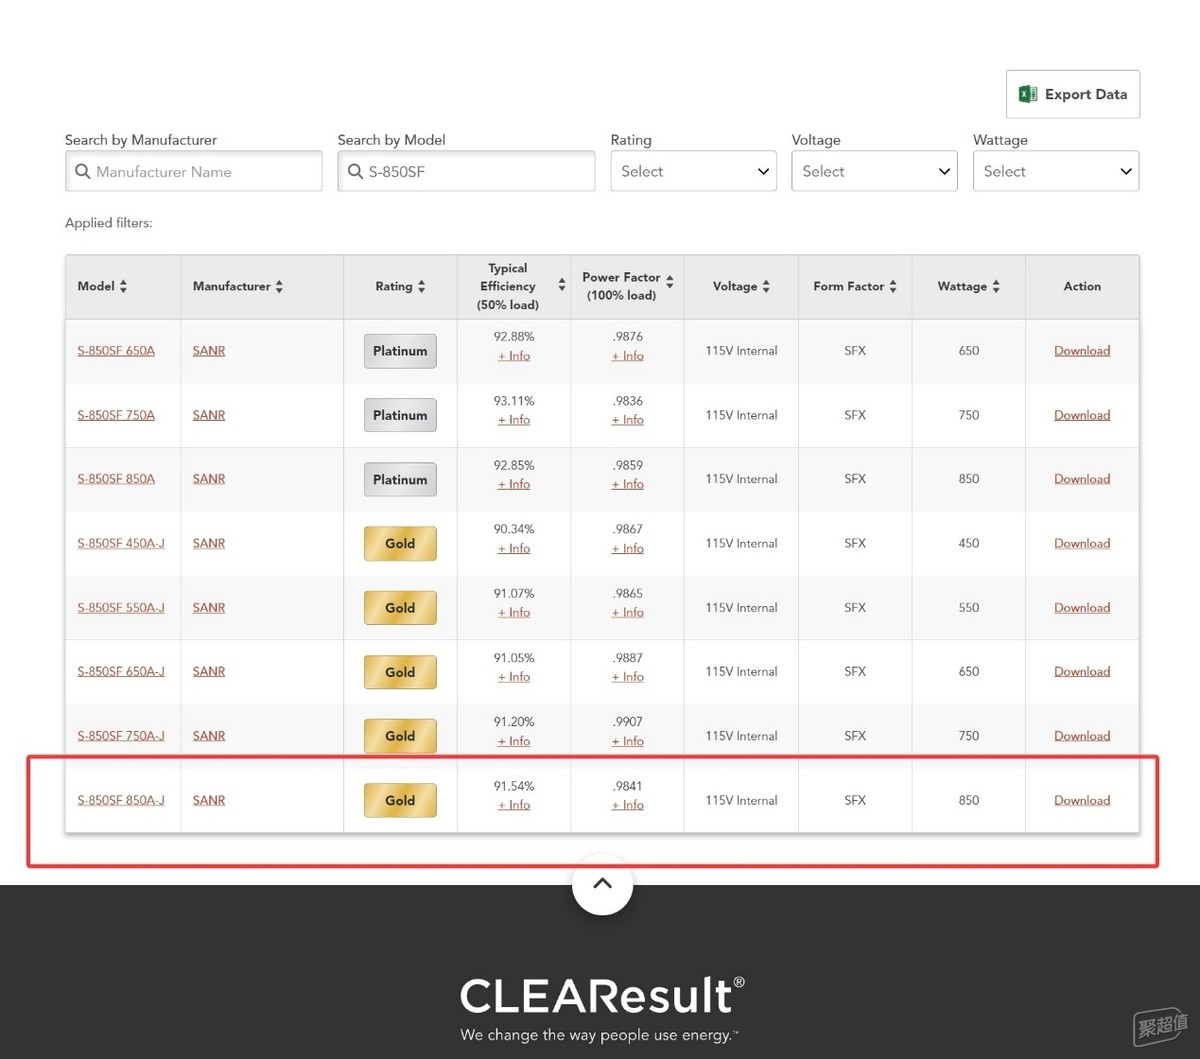The width and height of the screenshot is (1200, 1059).
Task: Download report for S-850SF 750A-J
Action: 1082,735
